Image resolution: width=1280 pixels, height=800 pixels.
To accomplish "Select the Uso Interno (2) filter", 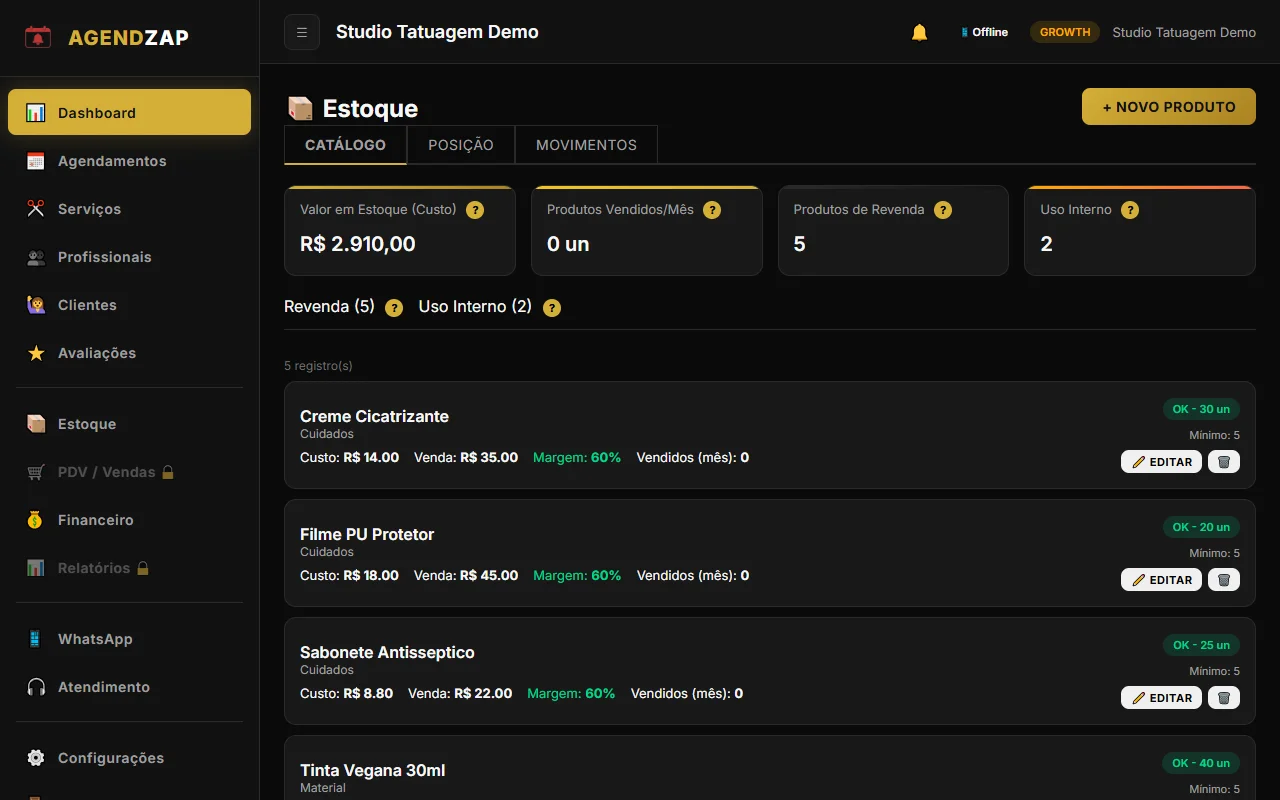I will point(475,307).
